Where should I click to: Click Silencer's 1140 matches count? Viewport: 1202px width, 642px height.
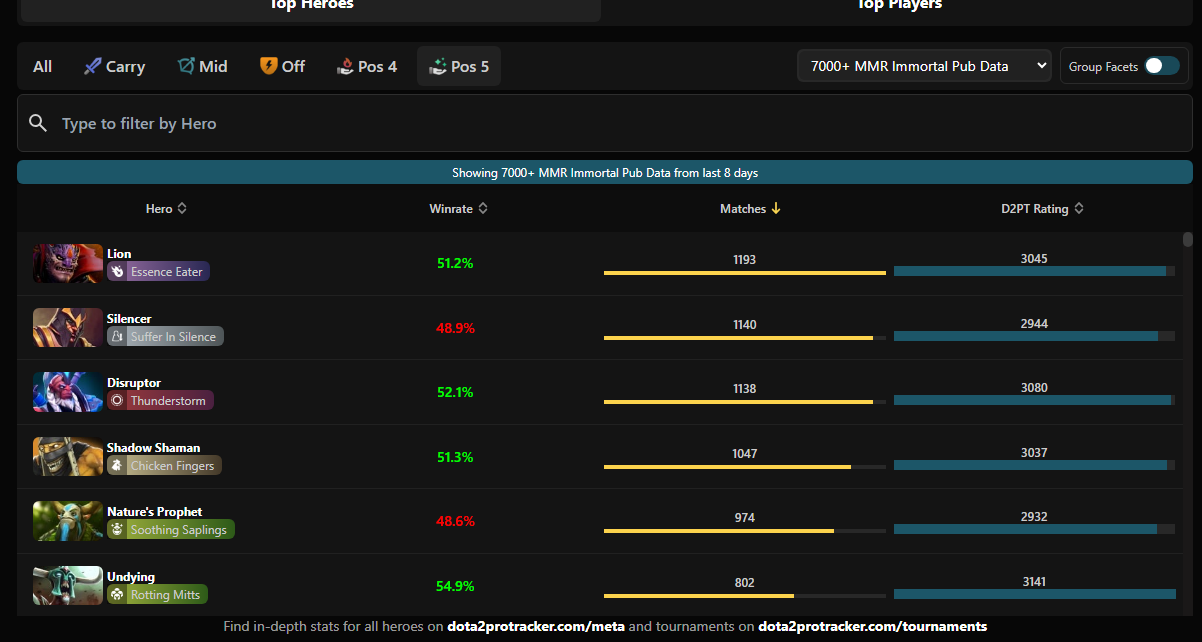coord(744,325)
